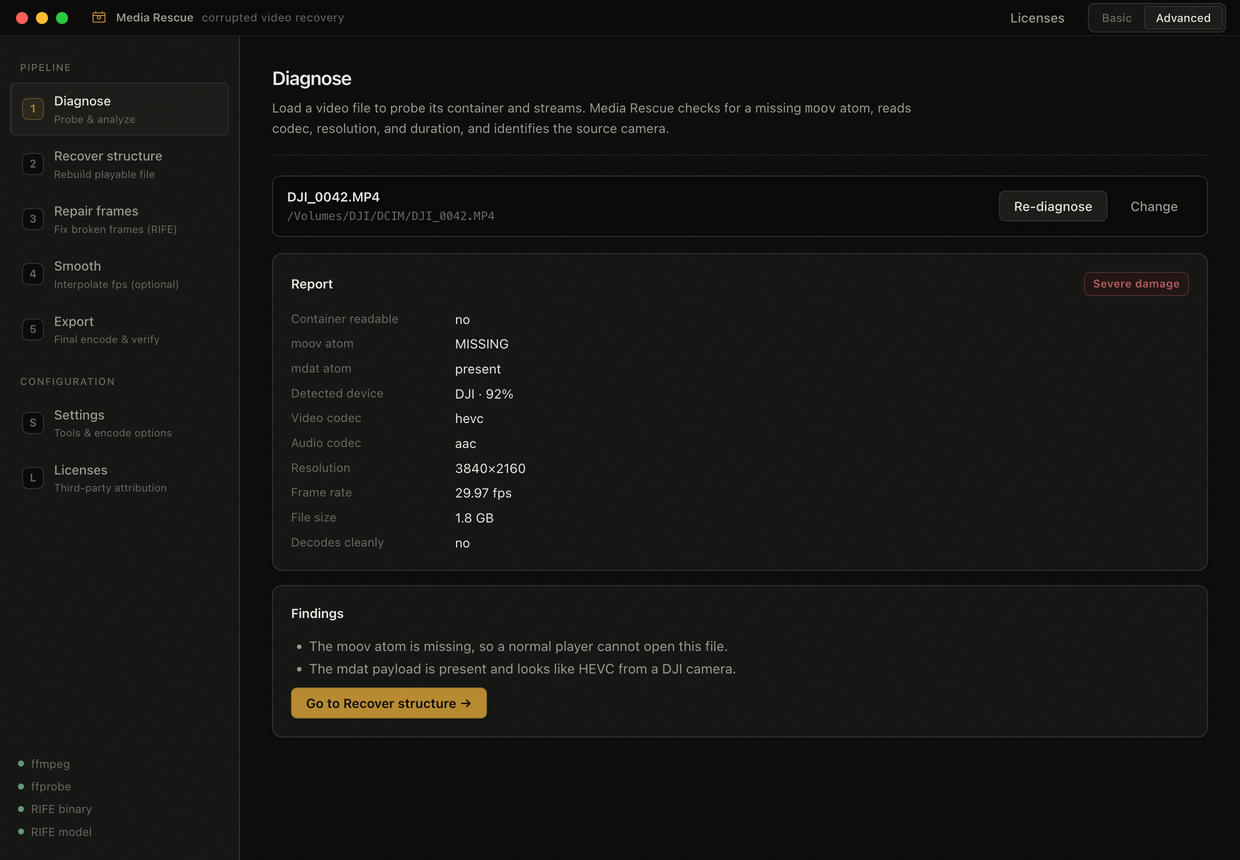Open the Recover structure pipeline step
This screenshot has width=1240, height=860.
coord(120,164)
